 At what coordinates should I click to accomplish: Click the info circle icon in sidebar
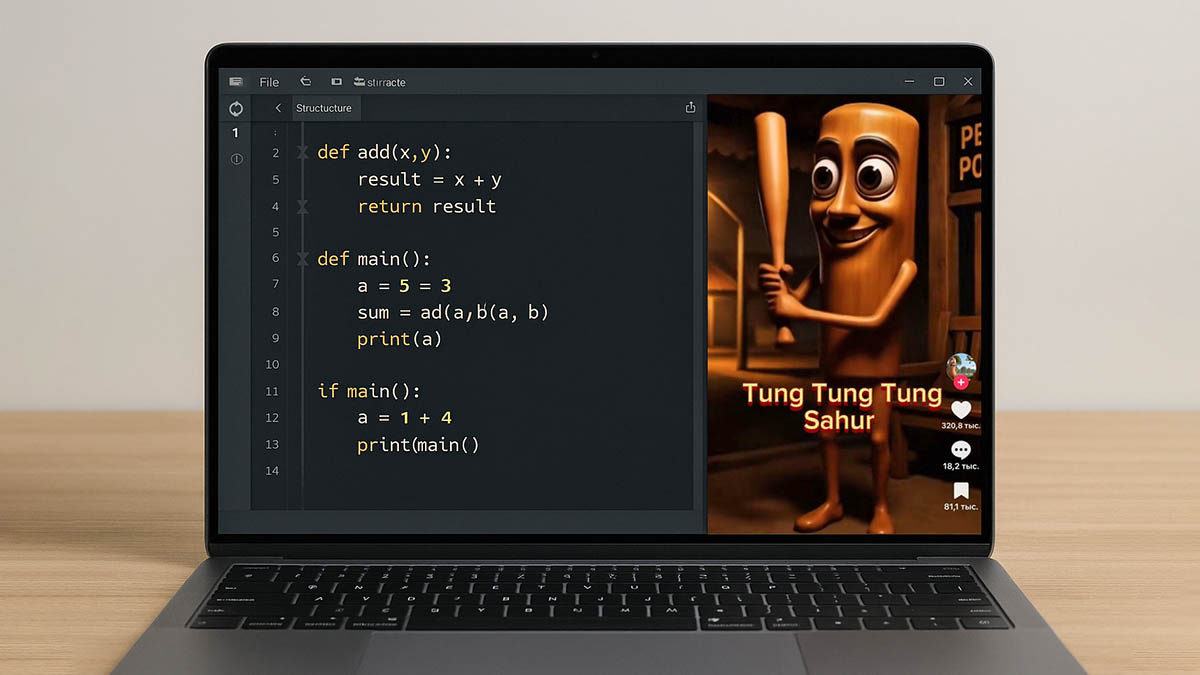click(237, 159)
